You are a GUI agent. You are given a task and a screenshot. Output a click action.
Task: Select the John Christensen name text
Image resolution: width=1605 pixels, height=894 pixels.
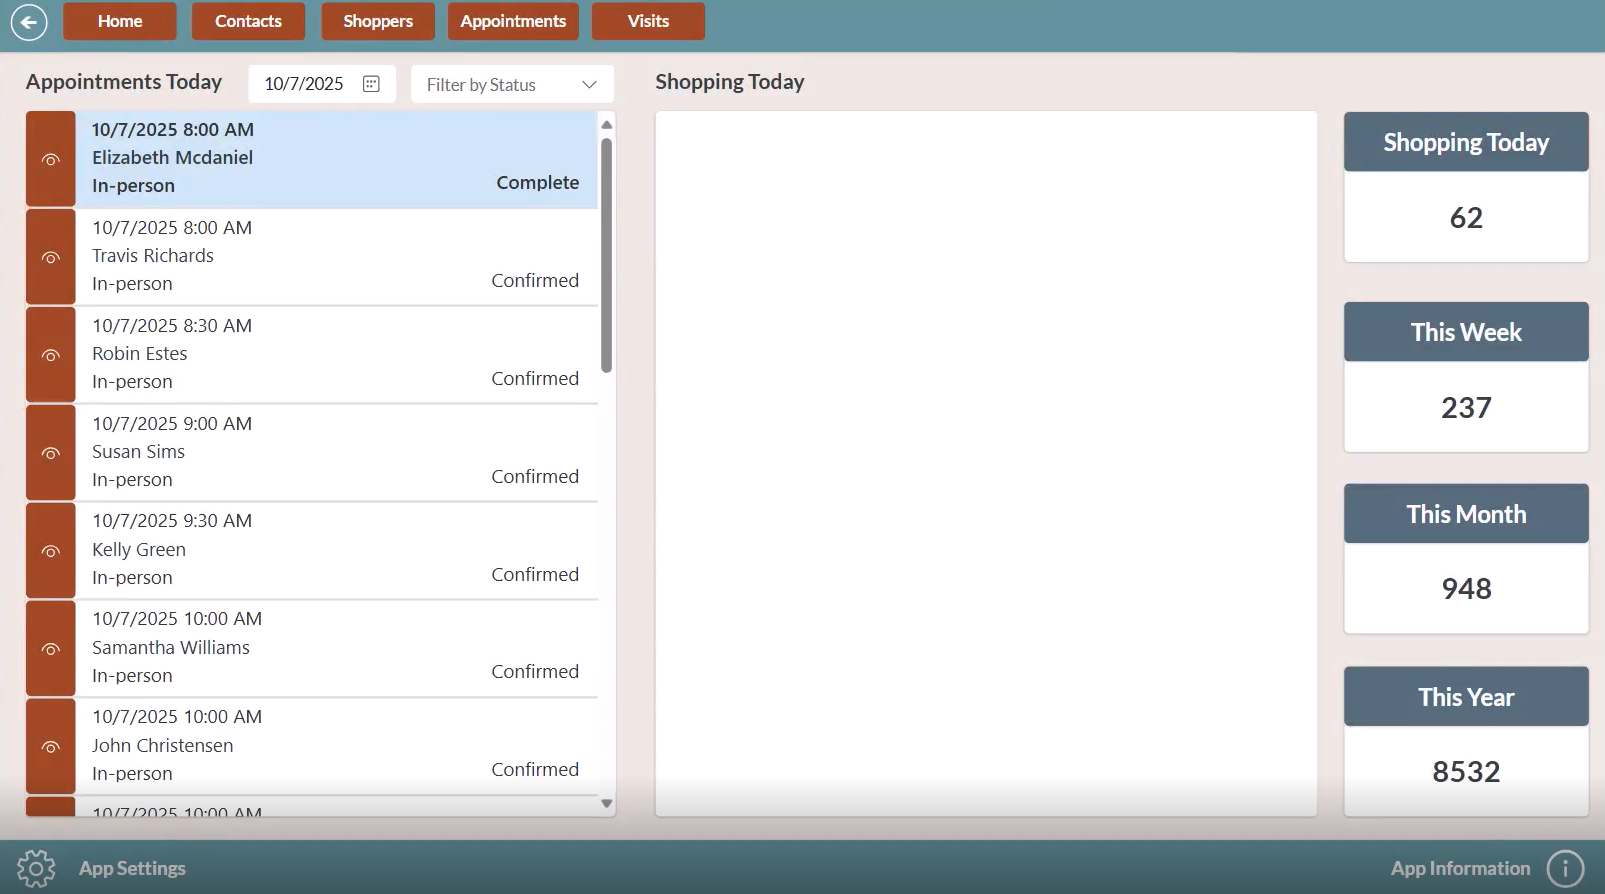pos(162,745)
